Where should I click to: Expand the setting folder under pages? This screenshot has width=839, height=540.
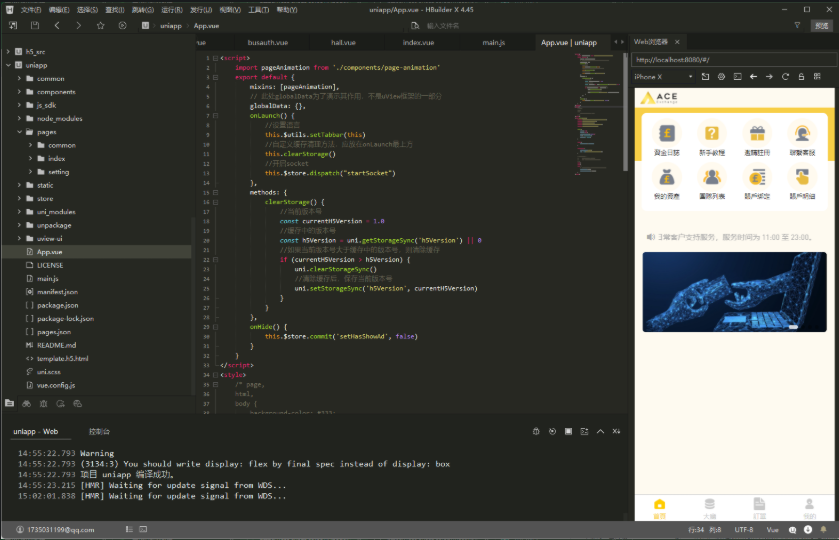(x=30, y=172)
